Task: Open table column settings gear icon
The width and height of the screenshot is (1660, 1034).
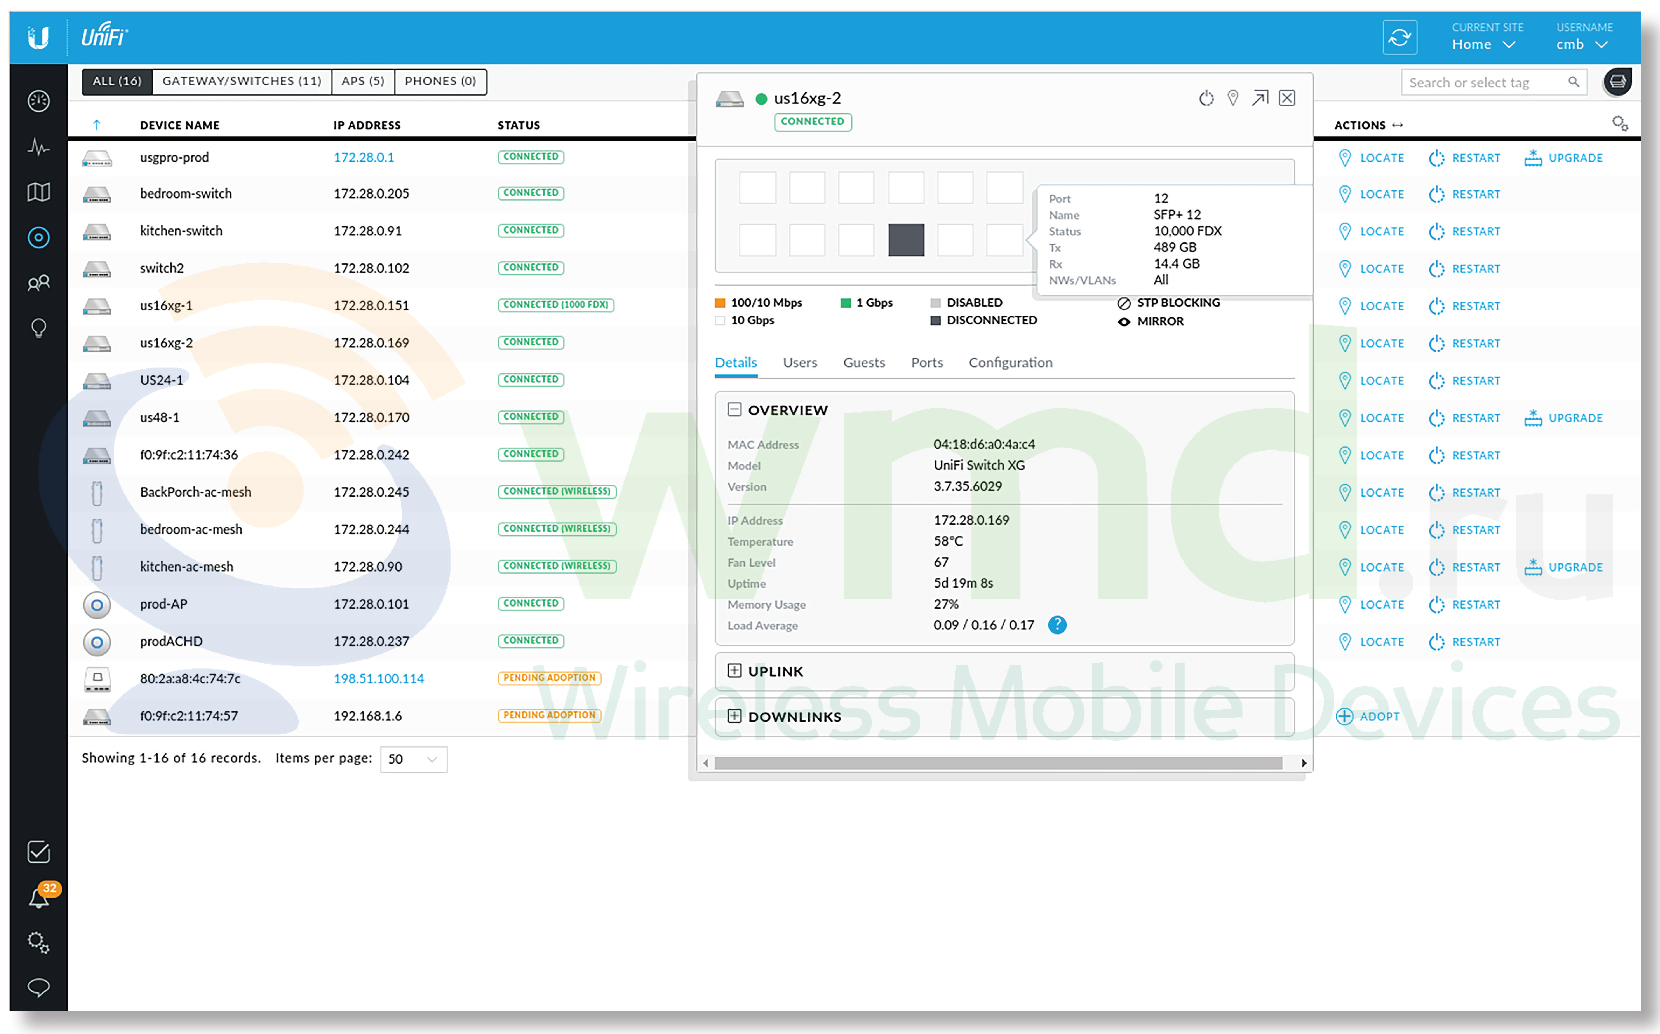Action: pos(1620,124)
